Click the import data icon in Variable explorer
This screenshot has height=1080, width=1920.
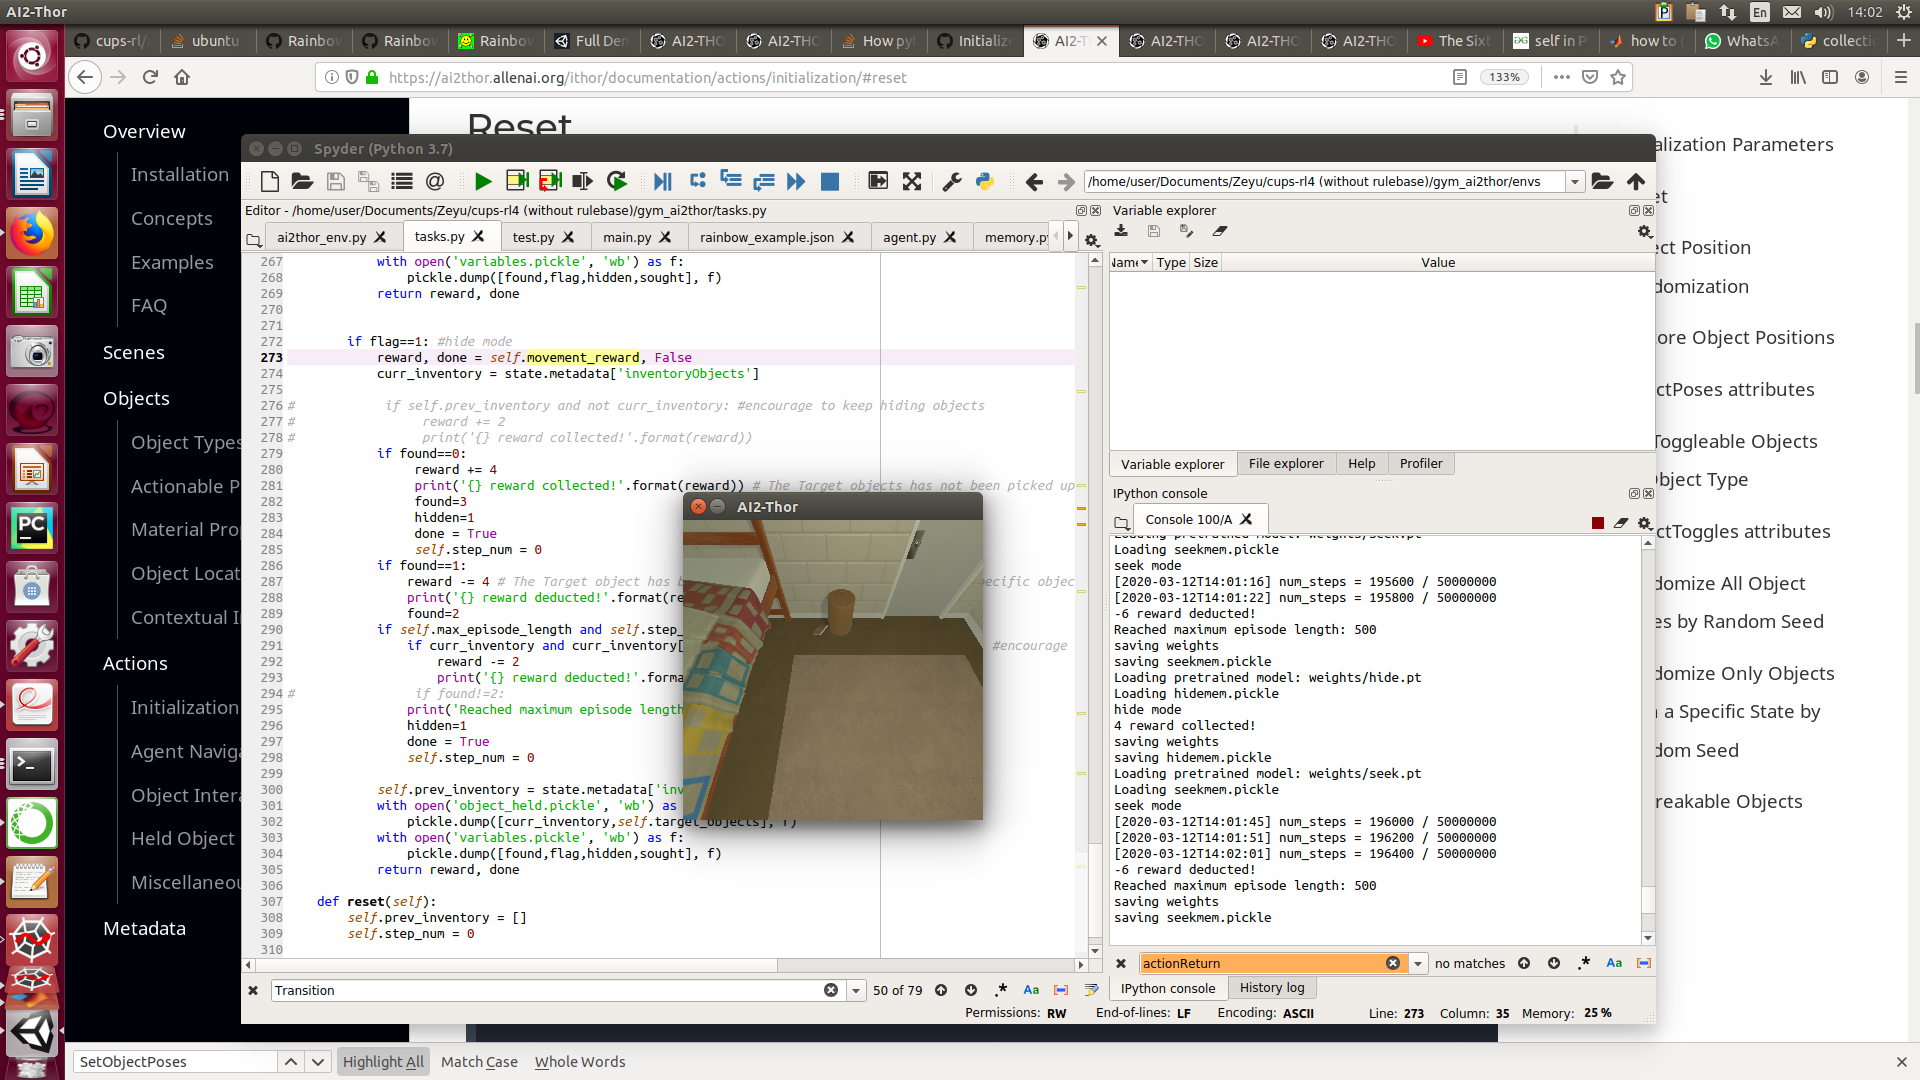tap(1121, 231)
